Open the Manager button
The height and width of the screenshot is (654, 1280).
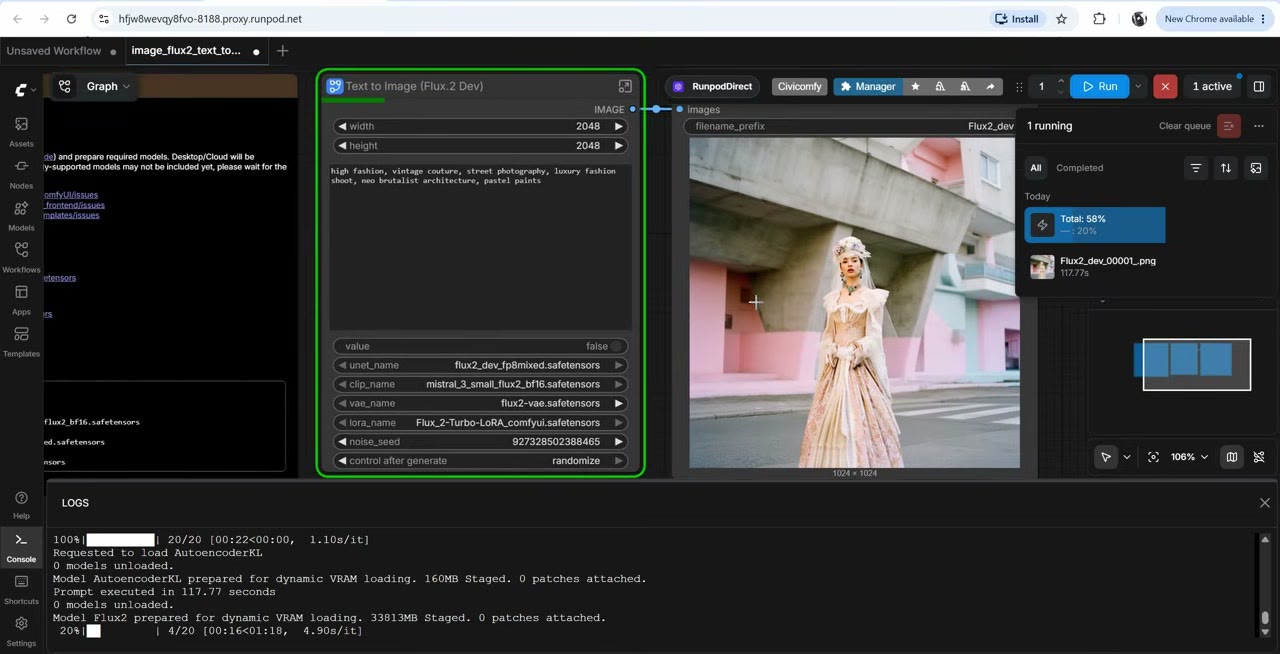[x=868, y=86]
